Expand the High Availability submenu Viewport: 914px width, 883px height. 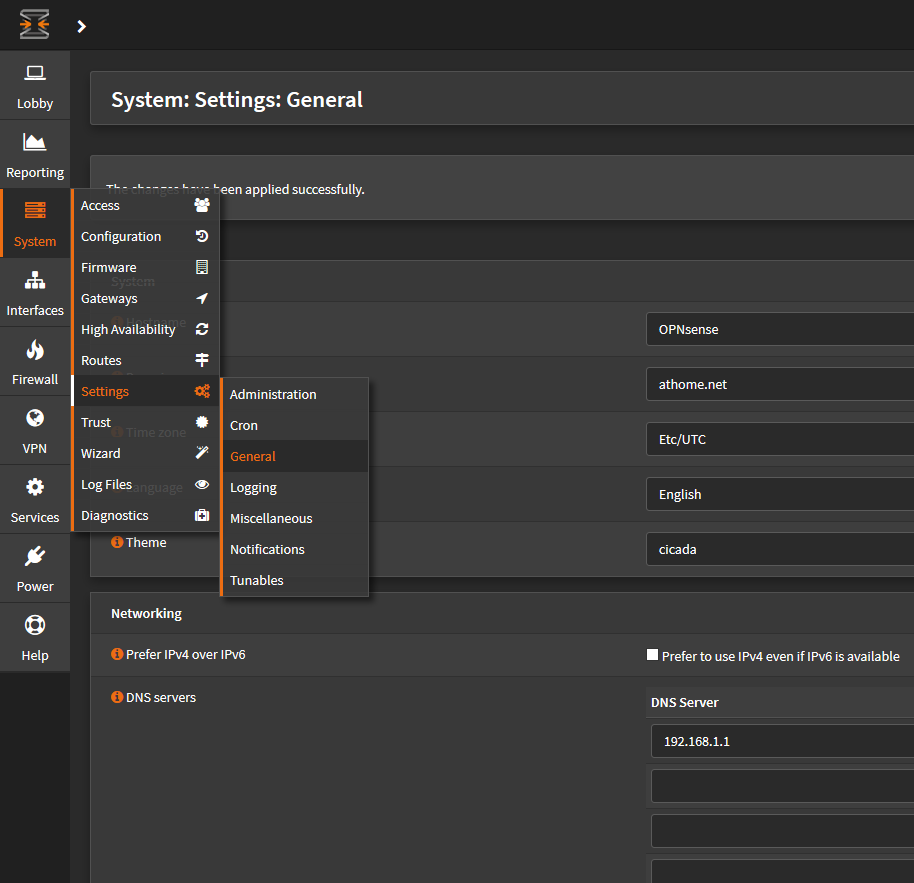click(145, 329)
